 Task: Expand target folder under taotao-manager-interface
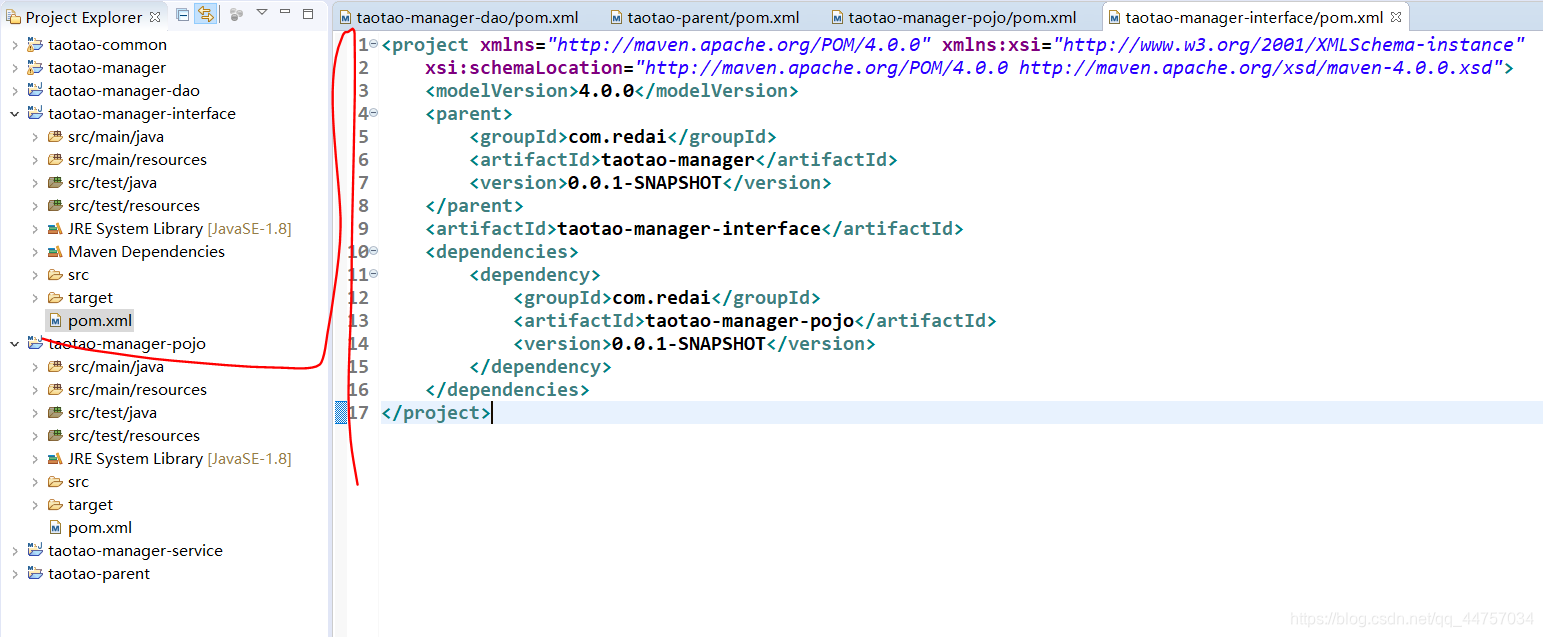coord(34,298)
